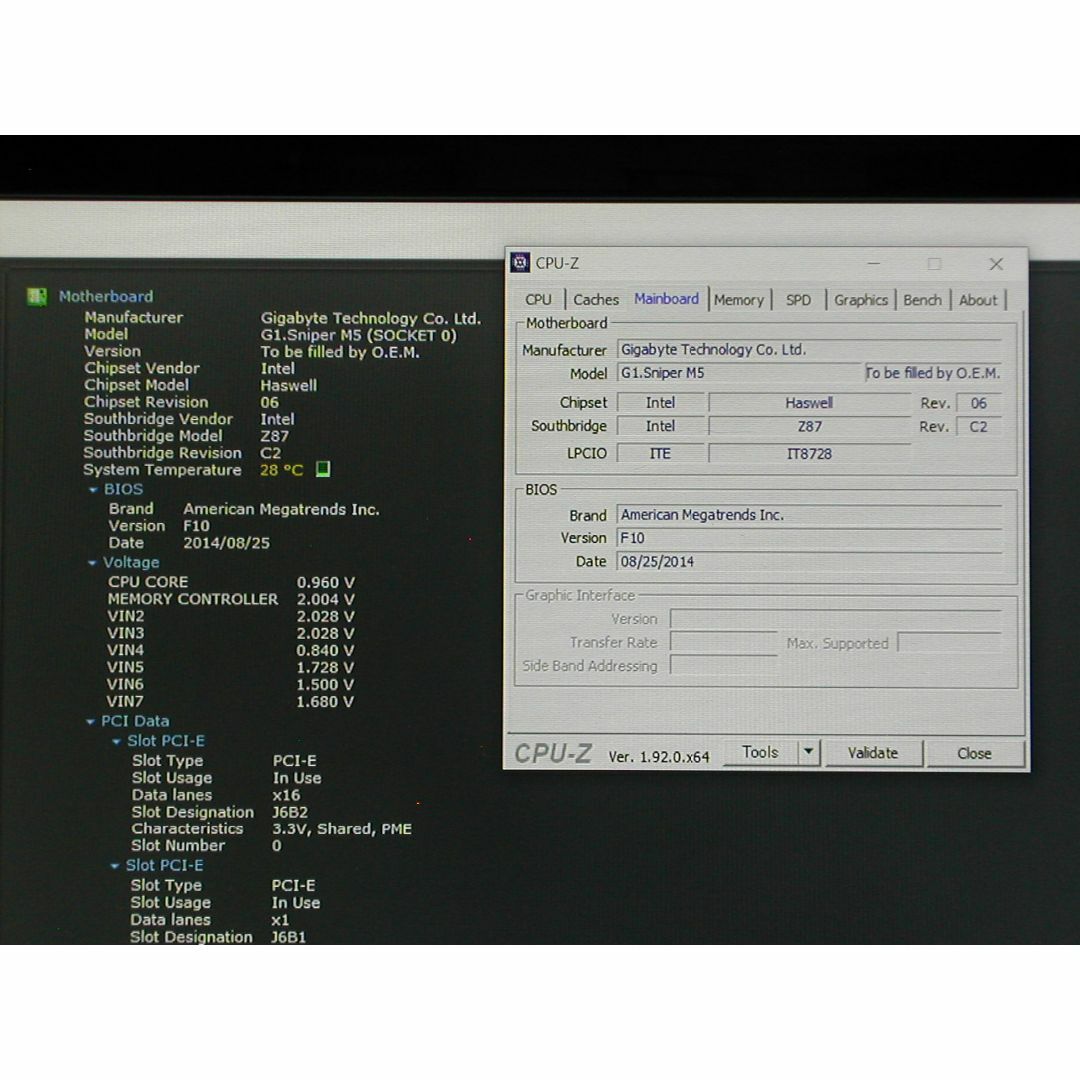Viewport: 1080px width, 1080px height.
Task: Open the SPD tab in CPU-Z
Action: click(x=798, y=300)
